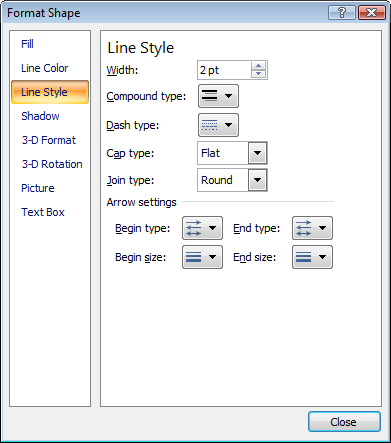Click the Close button

(x=344, y=422)
